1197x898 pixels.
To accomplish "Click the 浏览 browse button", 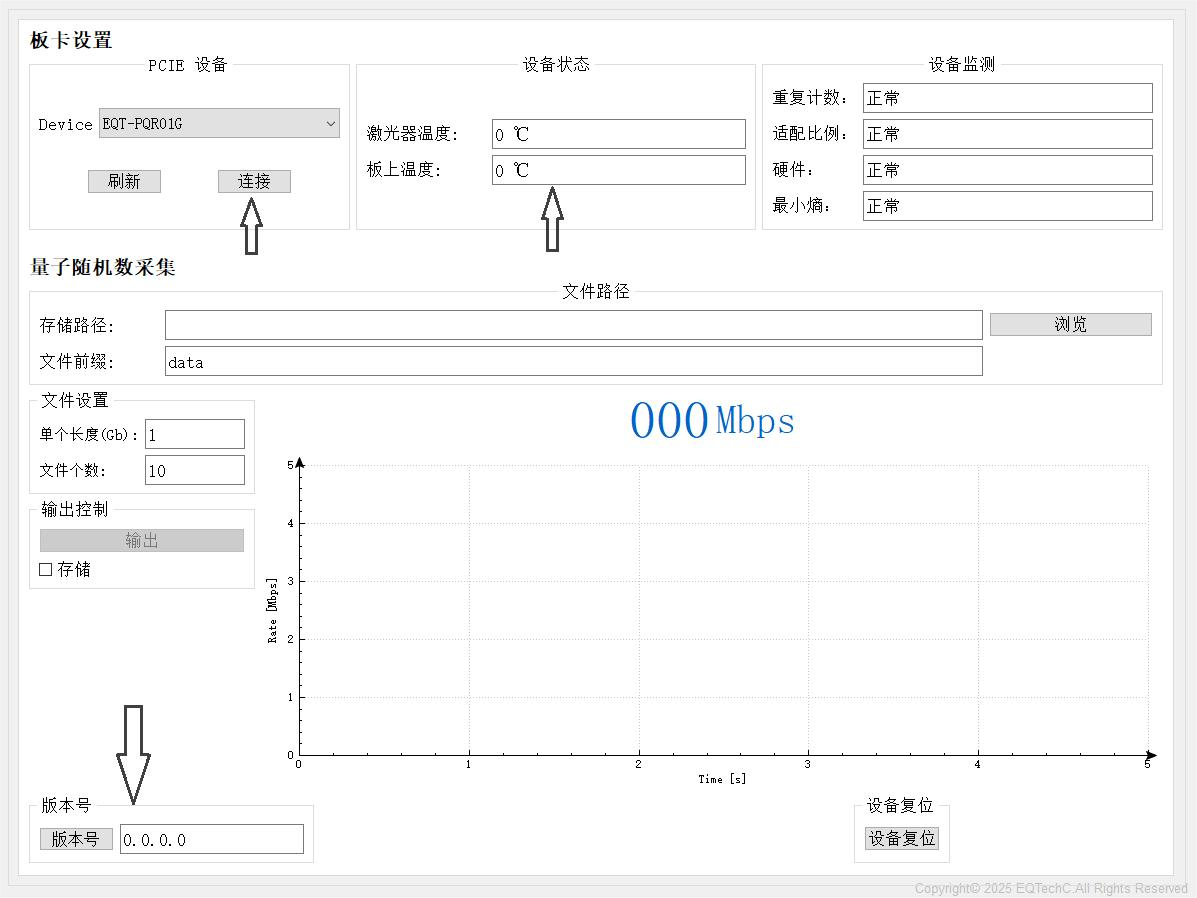I will coord(1070,324).
